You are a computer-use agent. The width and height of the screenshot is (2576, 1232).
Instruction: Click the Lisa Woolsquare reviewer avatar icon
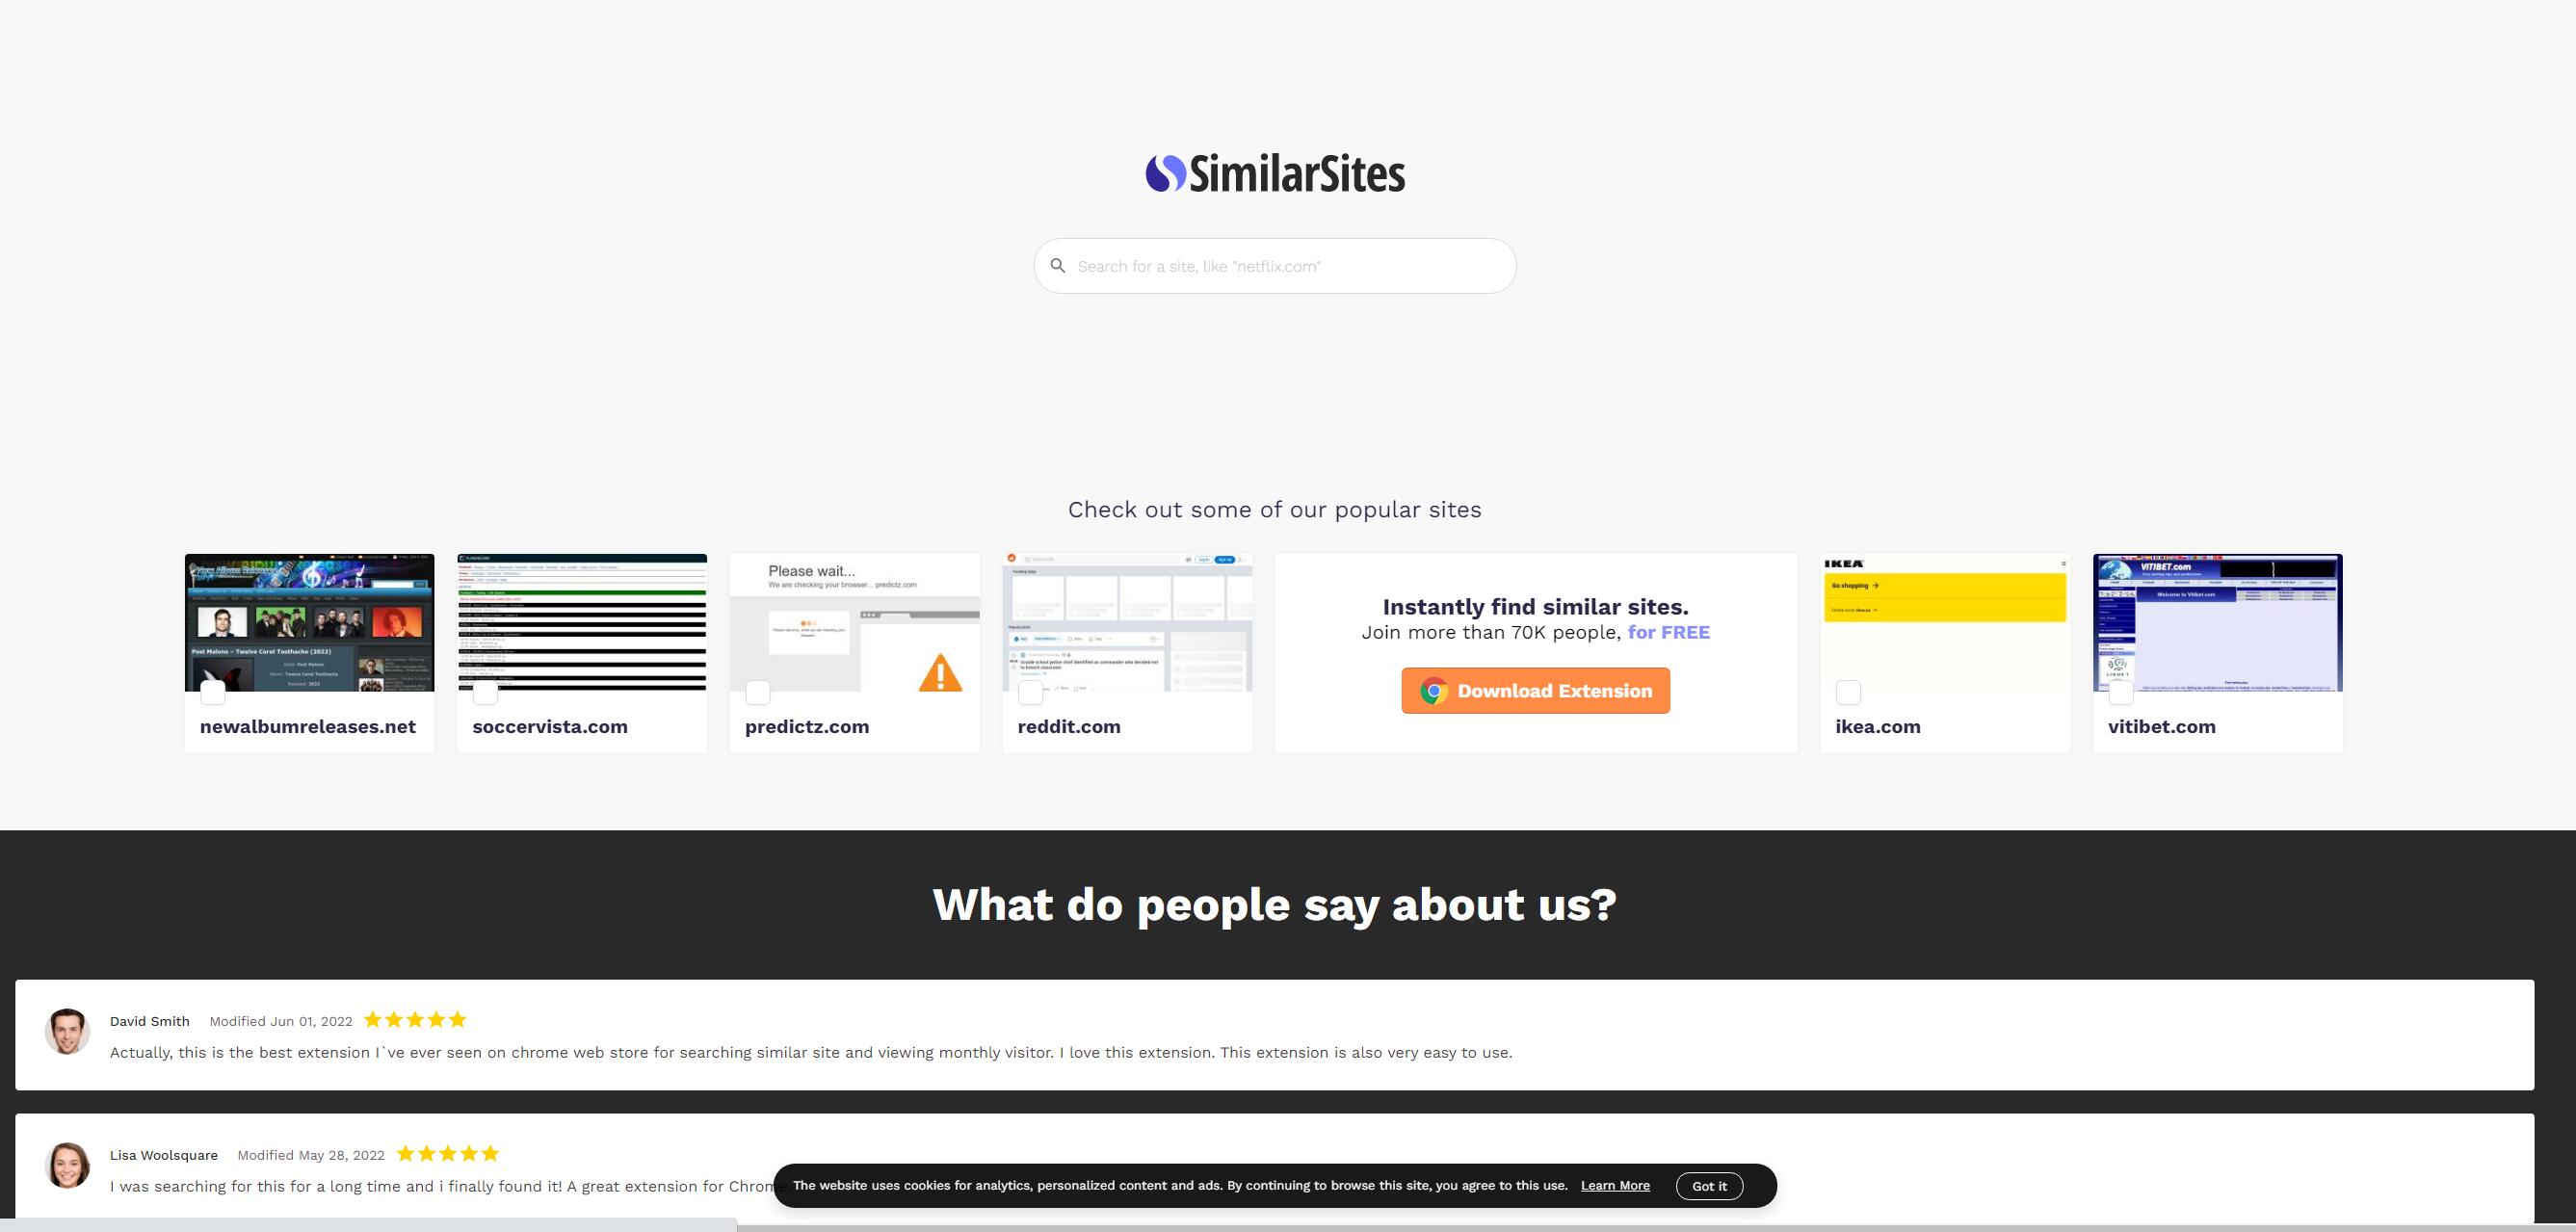click(66, 1166)
